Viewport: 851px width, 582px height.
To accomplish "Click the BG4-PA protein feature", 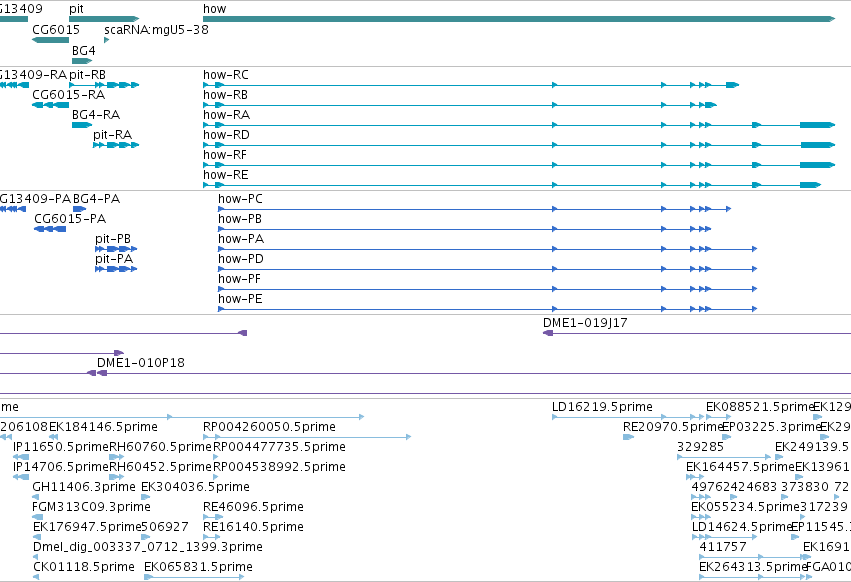I will (x=80, y=208).
